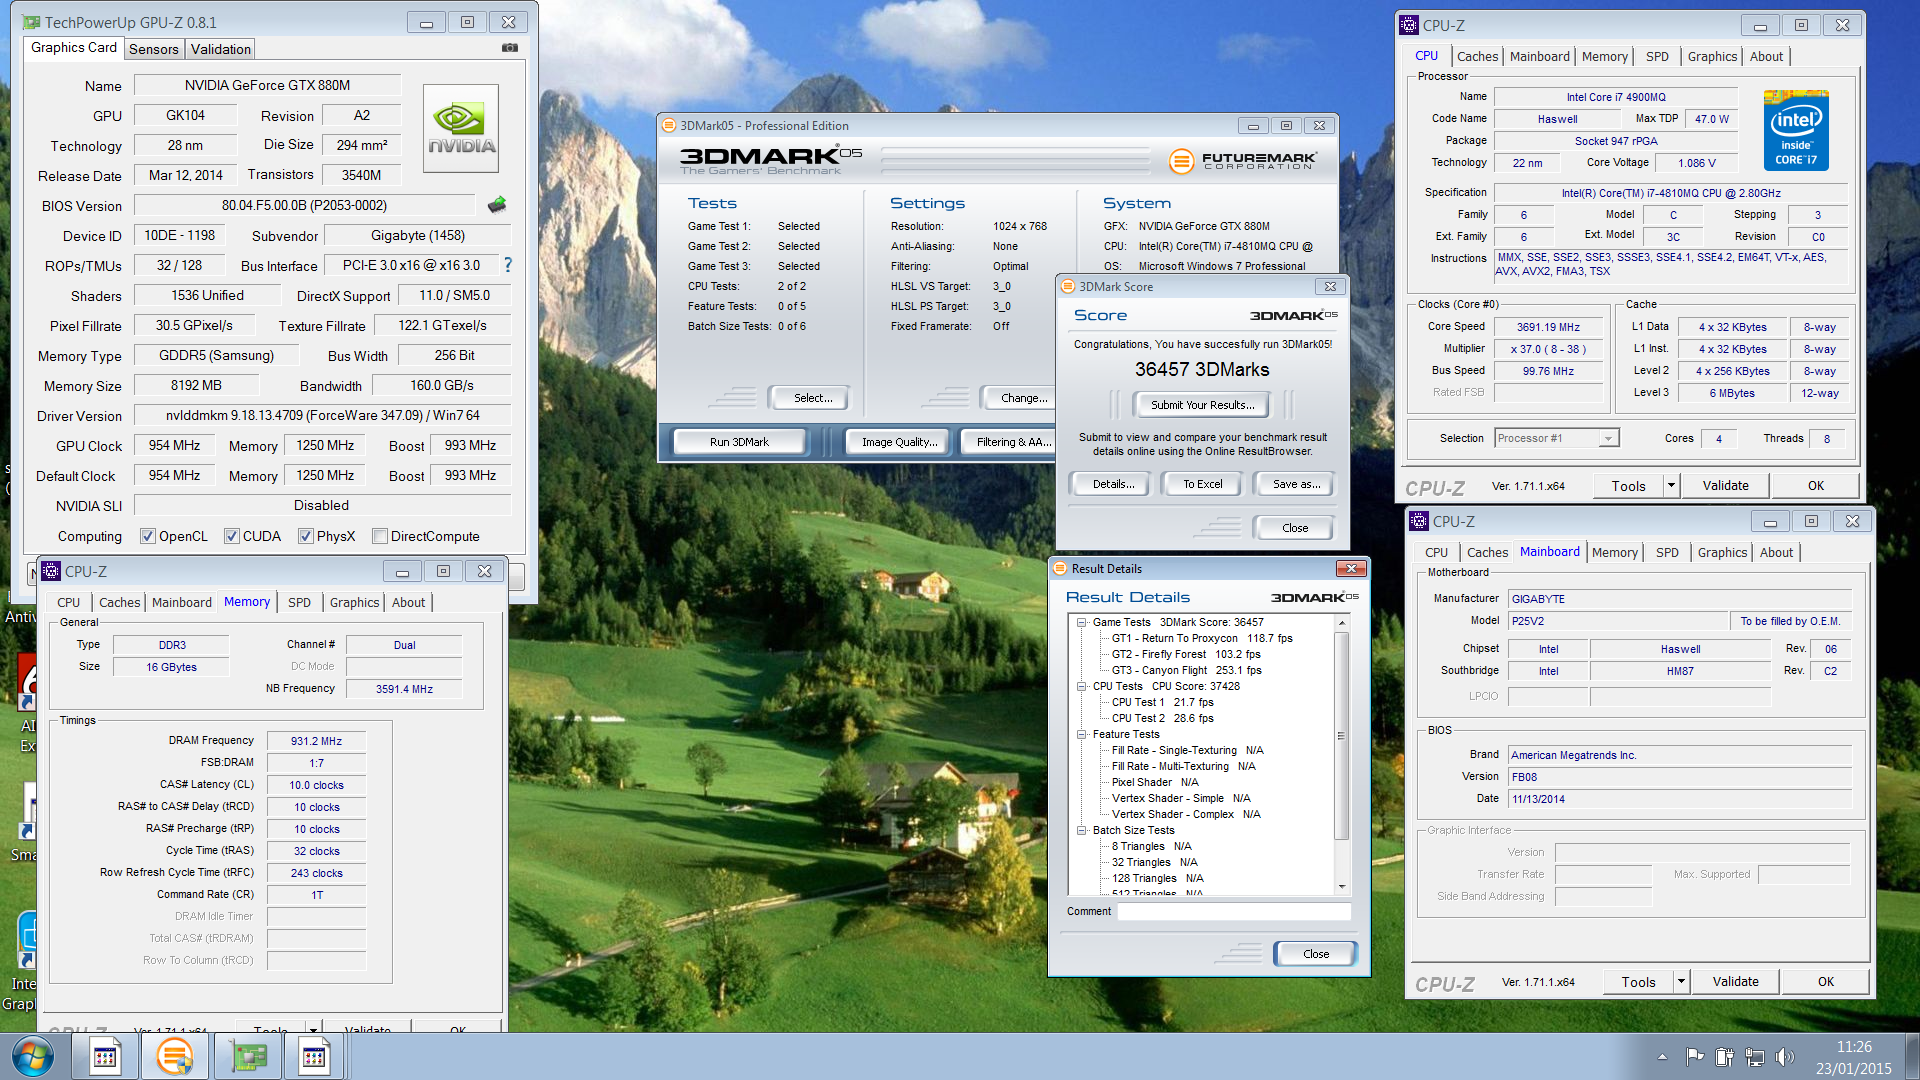This screenshot has height=1080, width=1920.
Task: Toggle the DirectCompute checkbox
Action: point(380,536)
